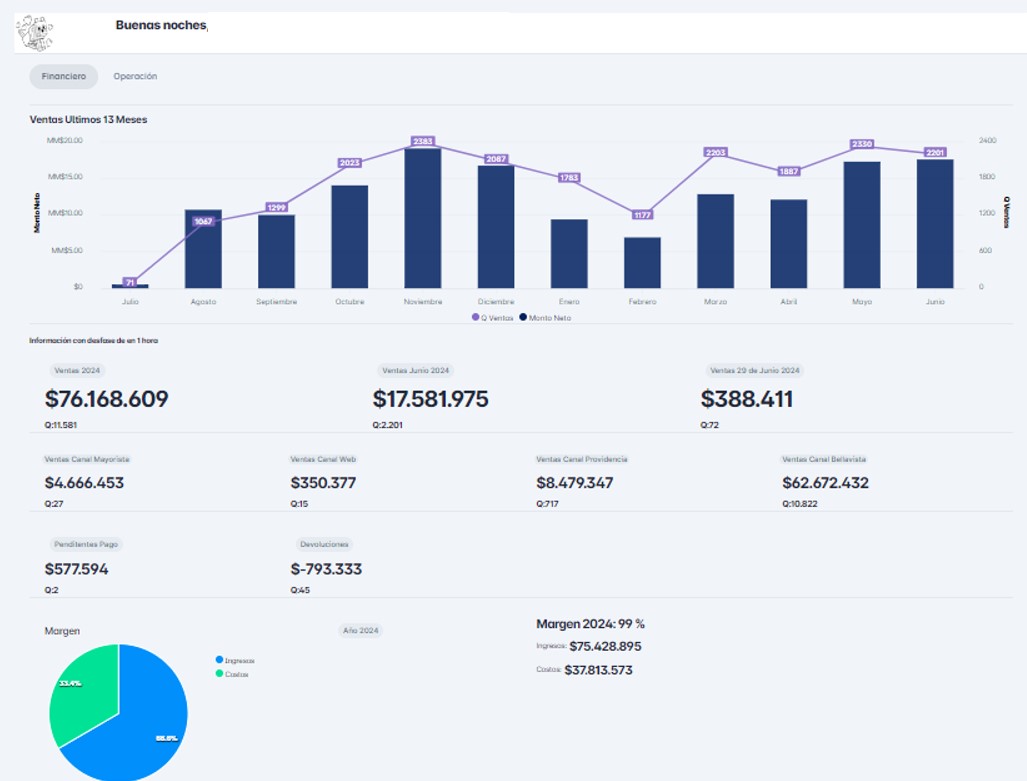The image size is (1027, 781).
Task: Click the 71 data point label for Julio
Action: point(130,283)
